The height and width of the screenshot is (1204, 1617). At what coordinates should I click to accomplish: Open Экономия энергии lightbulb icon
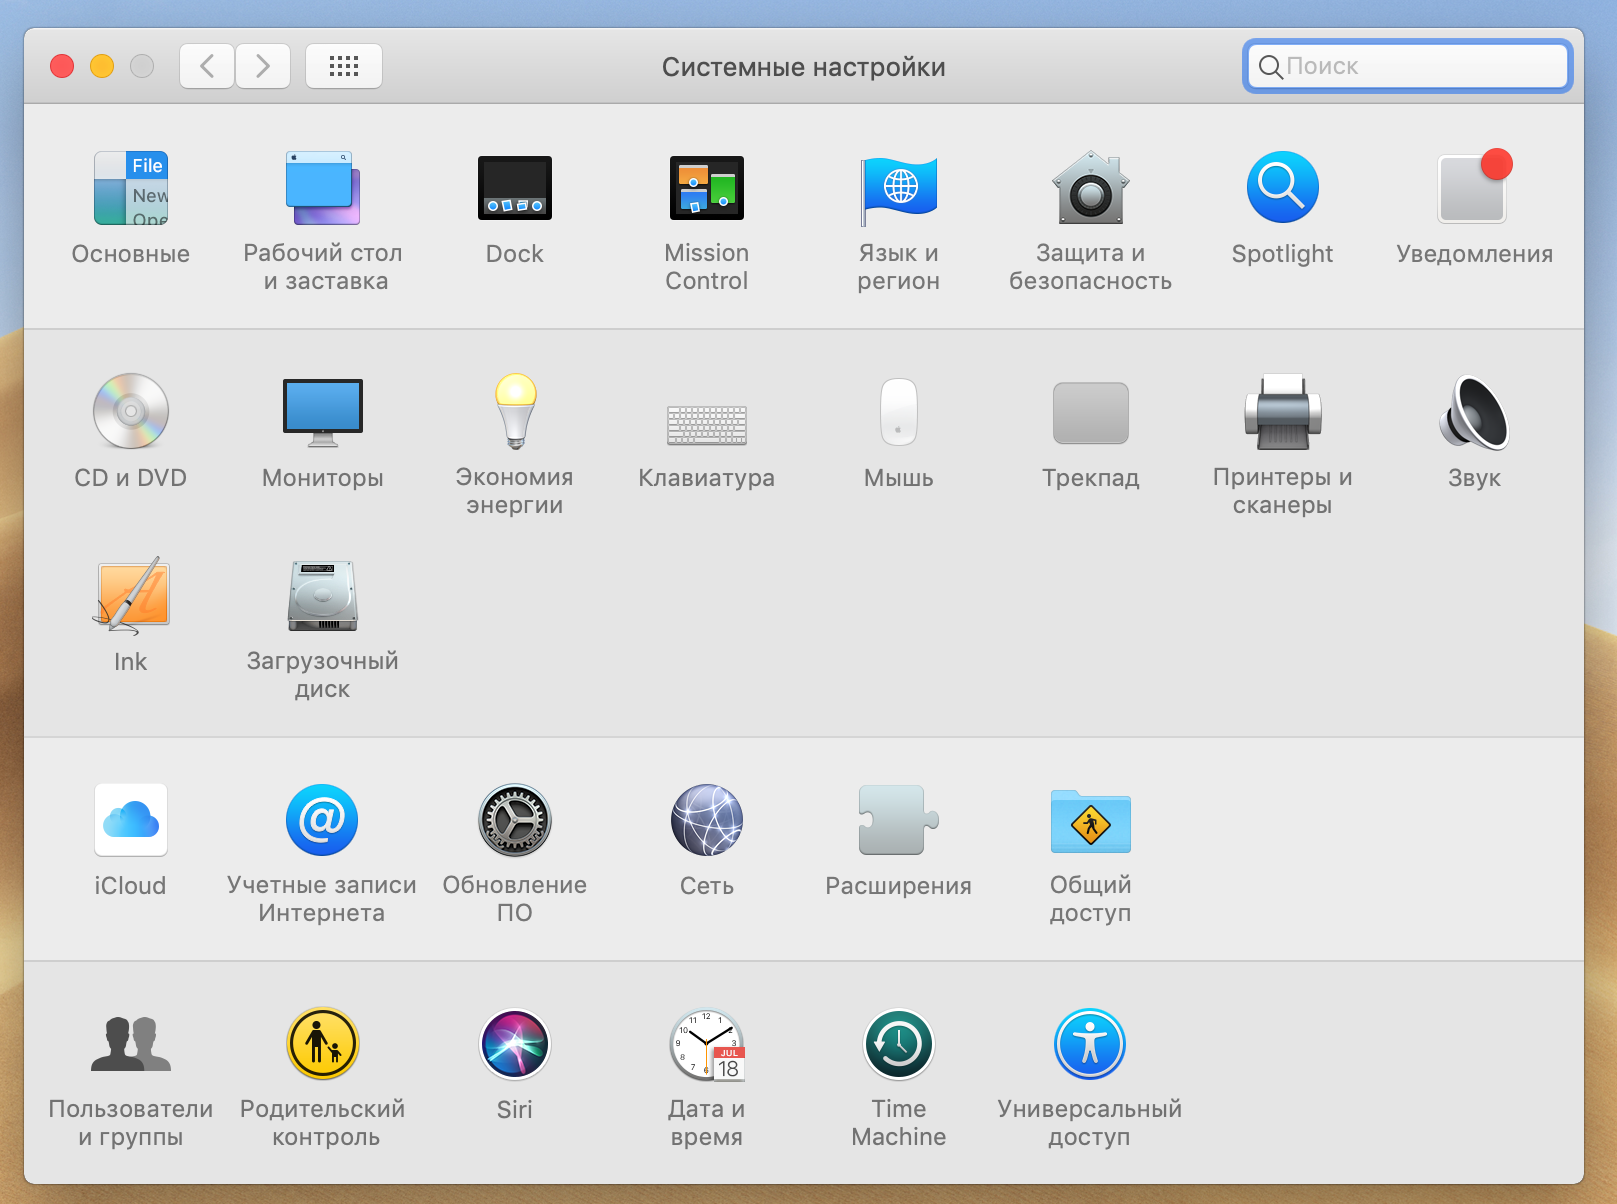tap(515, 411)
